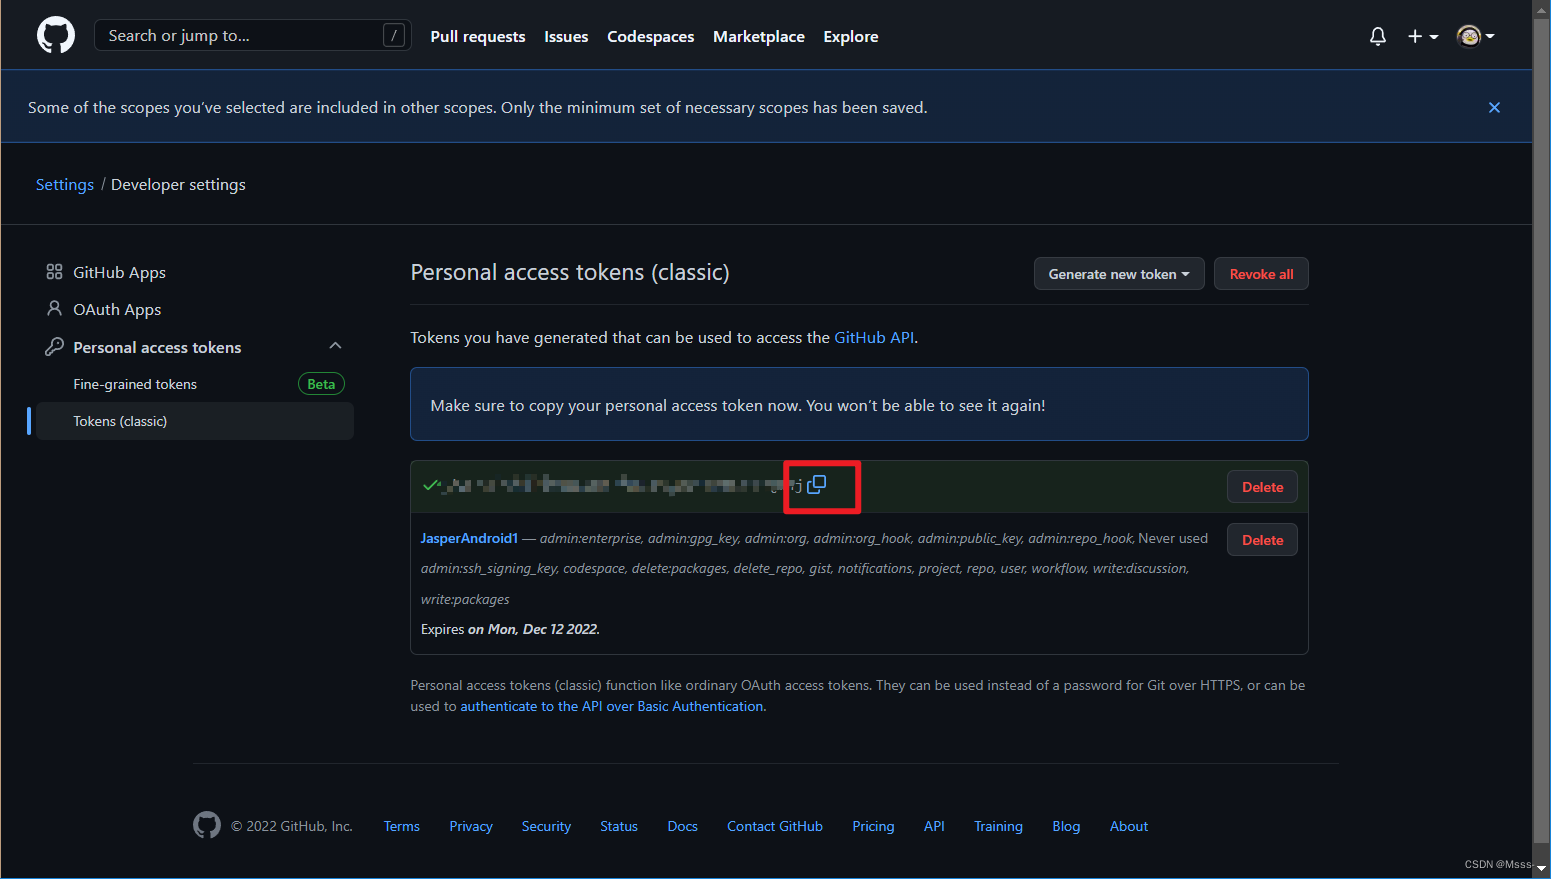
Task: Open Training footer link
Action: click(x=998, y=826)
